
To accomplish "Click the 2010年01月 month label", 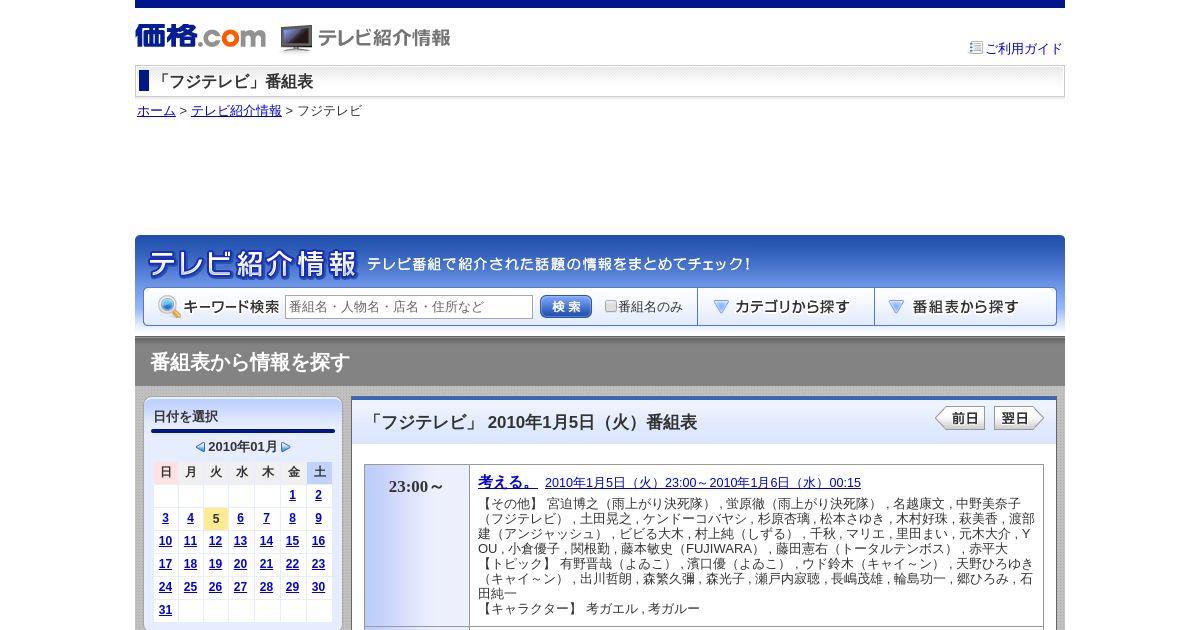I will point(243,447).
